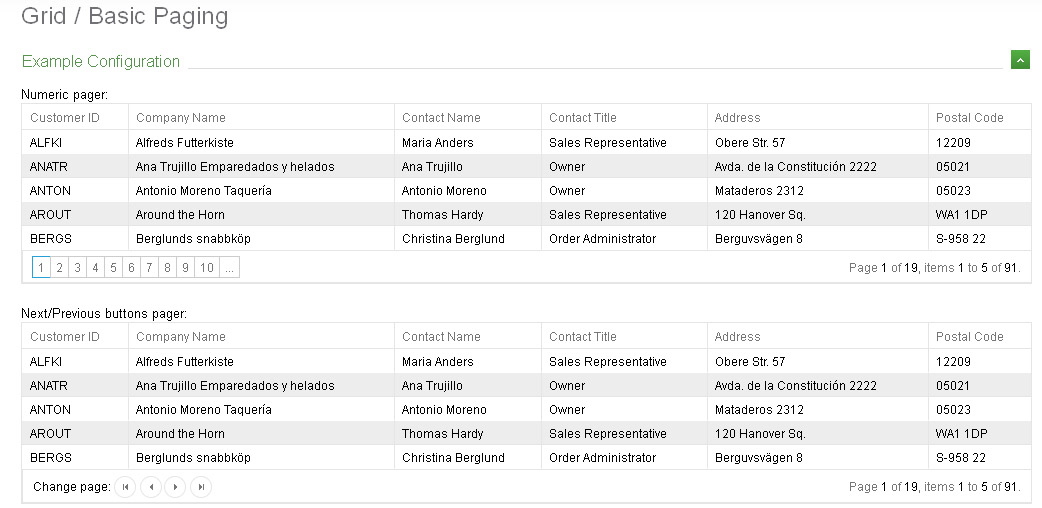1042x508 pixels.
Task: Click Address header in bottom grid
Action: point(738,337)
